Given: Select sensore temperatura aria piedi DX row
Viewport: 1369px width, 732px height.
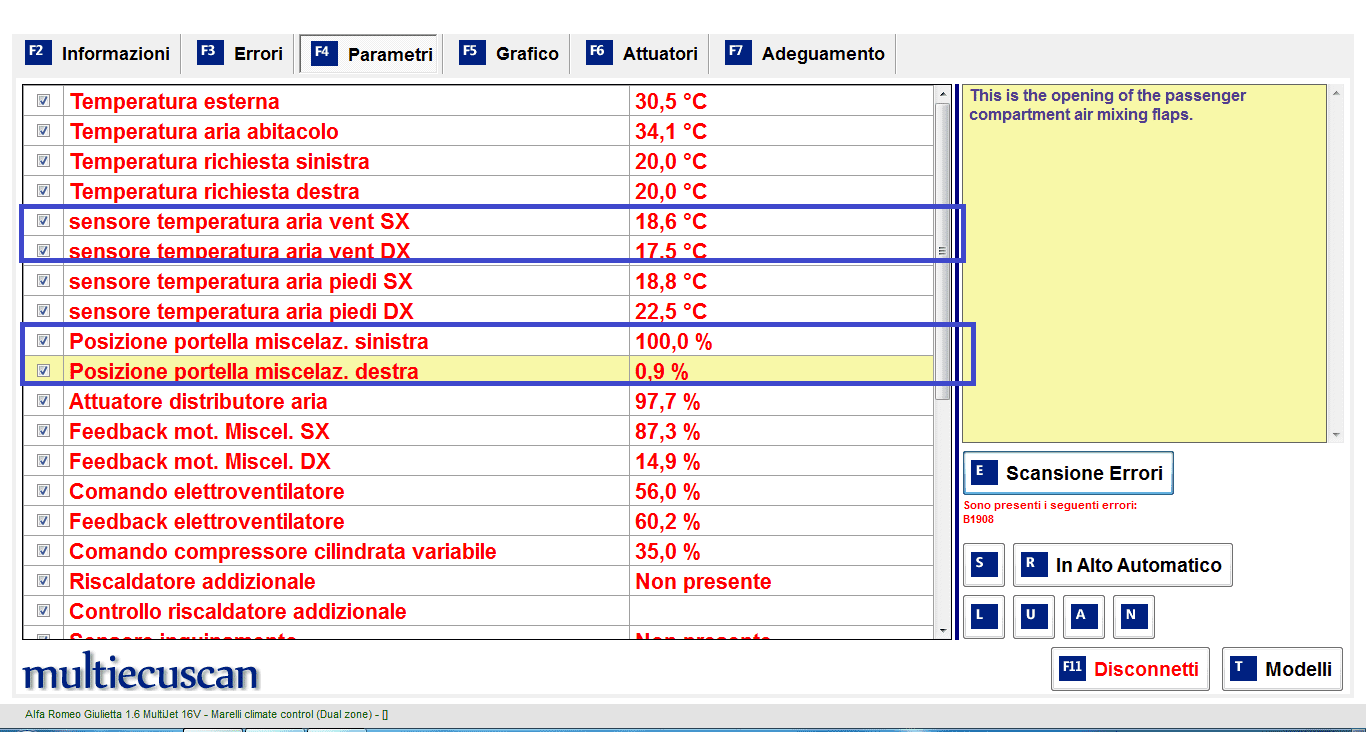Looking at the screenshot, I should tap(478, 311).
